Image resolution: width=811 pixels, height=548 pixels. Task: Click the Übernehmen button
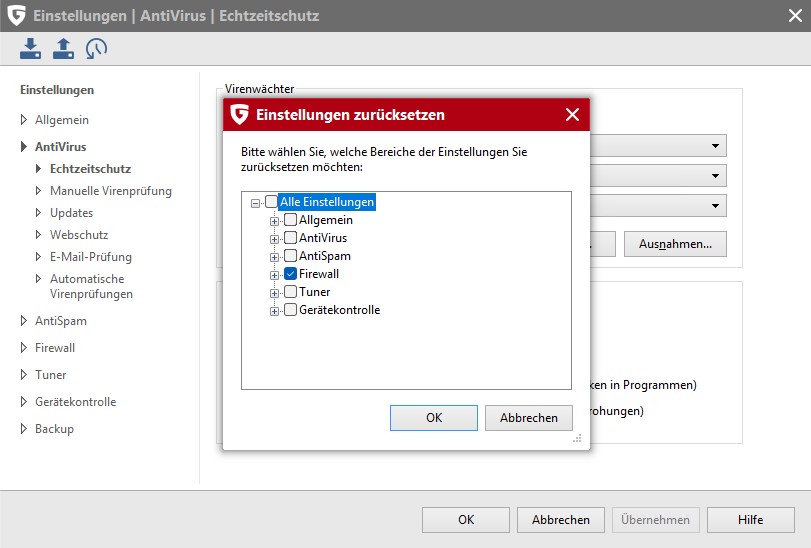coord(655,520)
